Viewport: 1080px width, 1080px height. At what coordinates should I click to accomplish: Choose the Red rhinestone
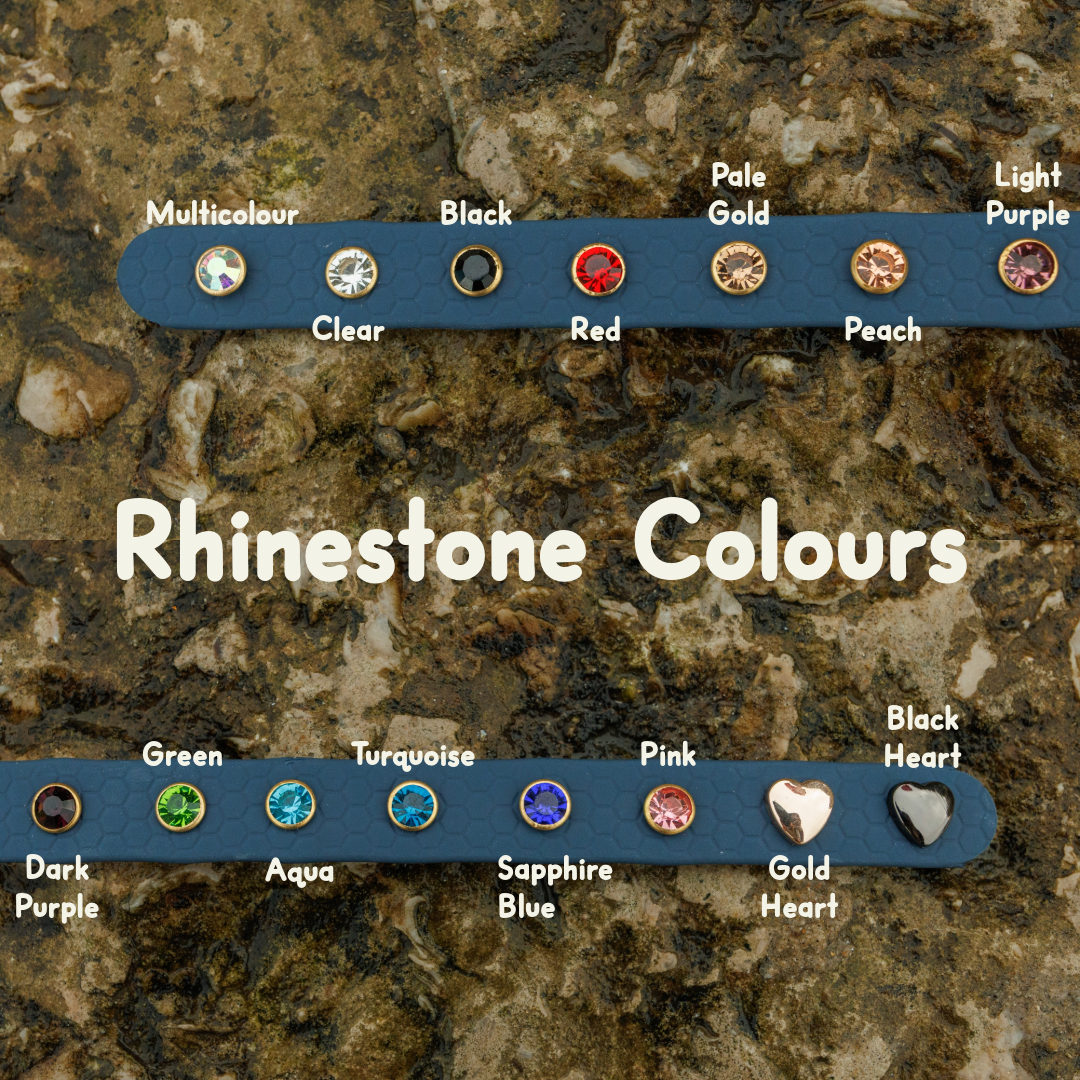coord(598,270)
